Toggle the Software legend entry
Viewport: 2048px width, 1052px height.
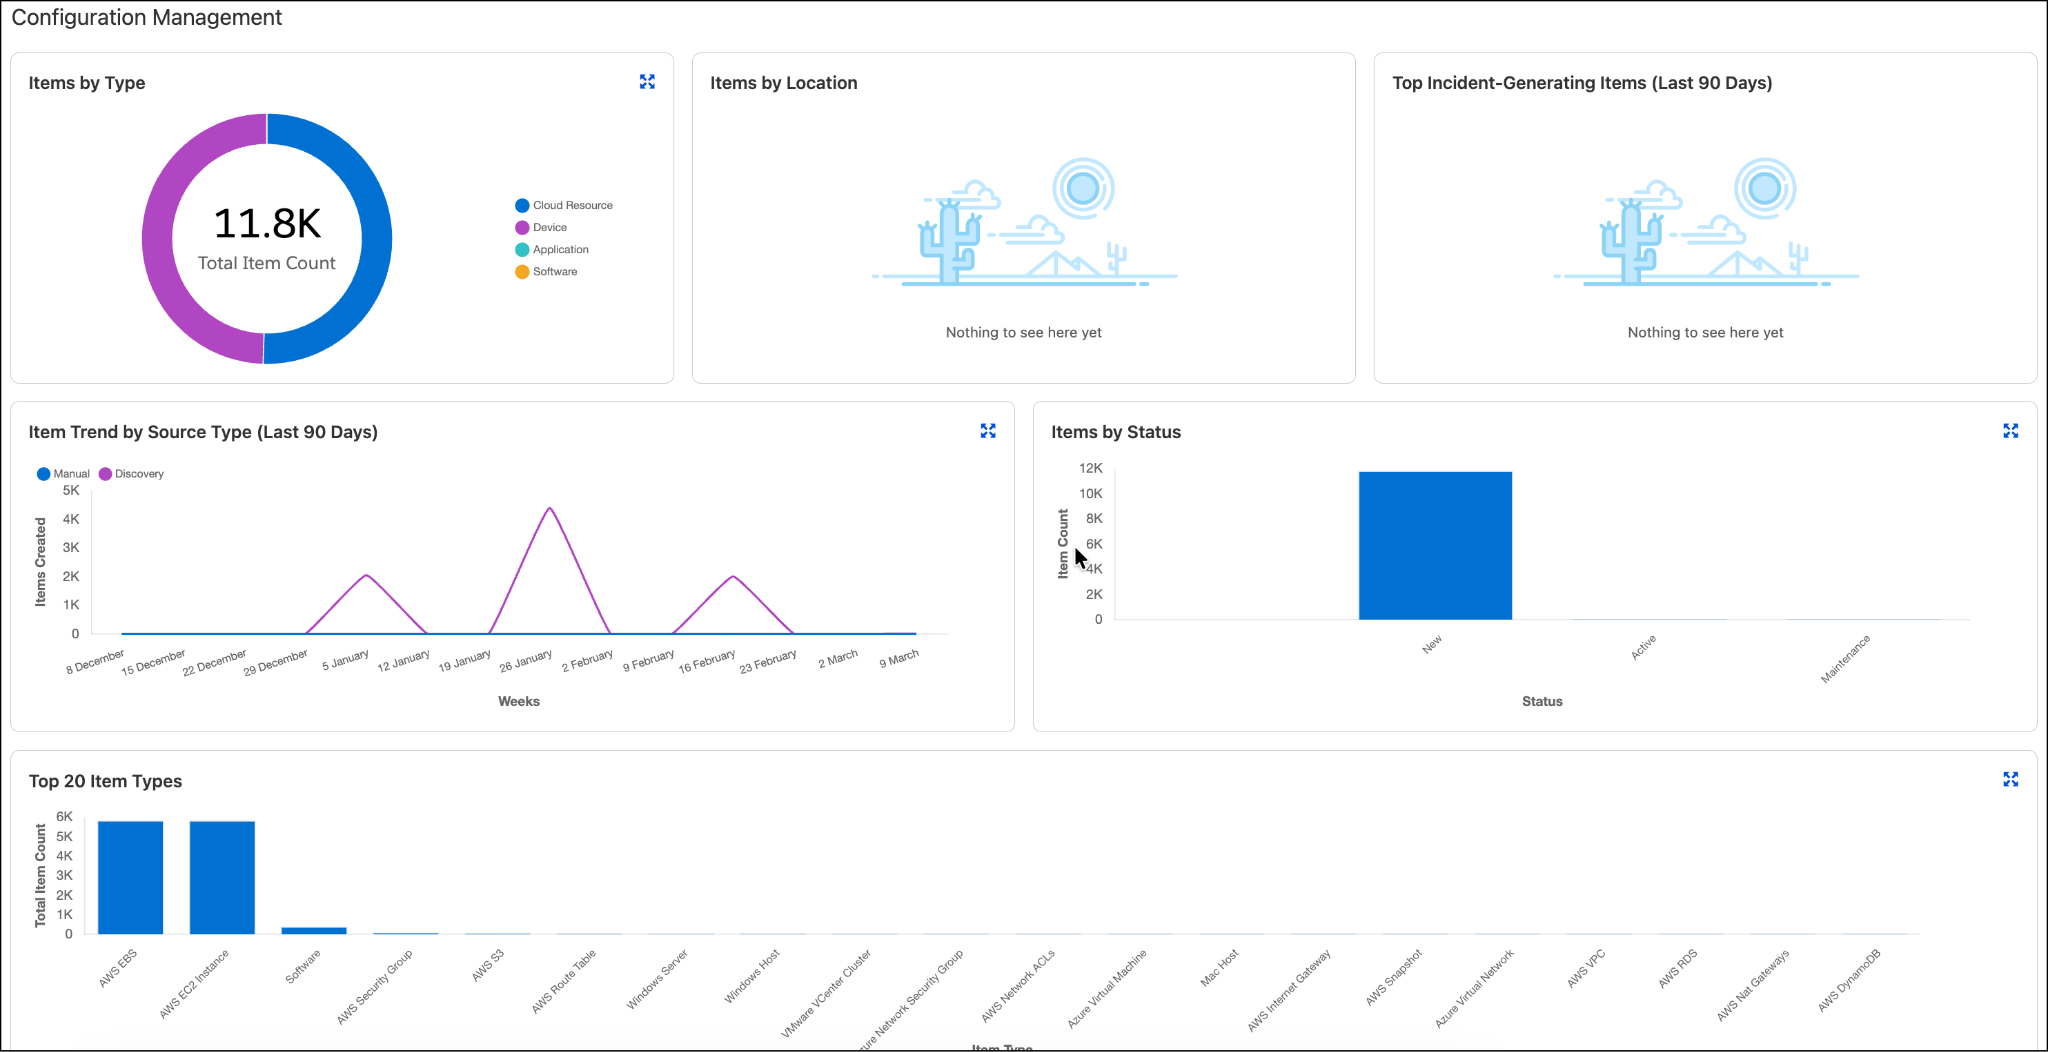(546, 271)
